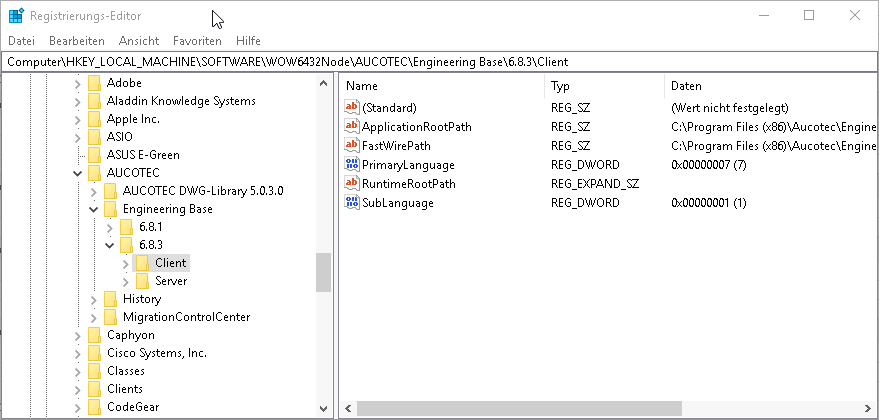
Task: Open the Favoriten menu
Action: click(197, 41)
